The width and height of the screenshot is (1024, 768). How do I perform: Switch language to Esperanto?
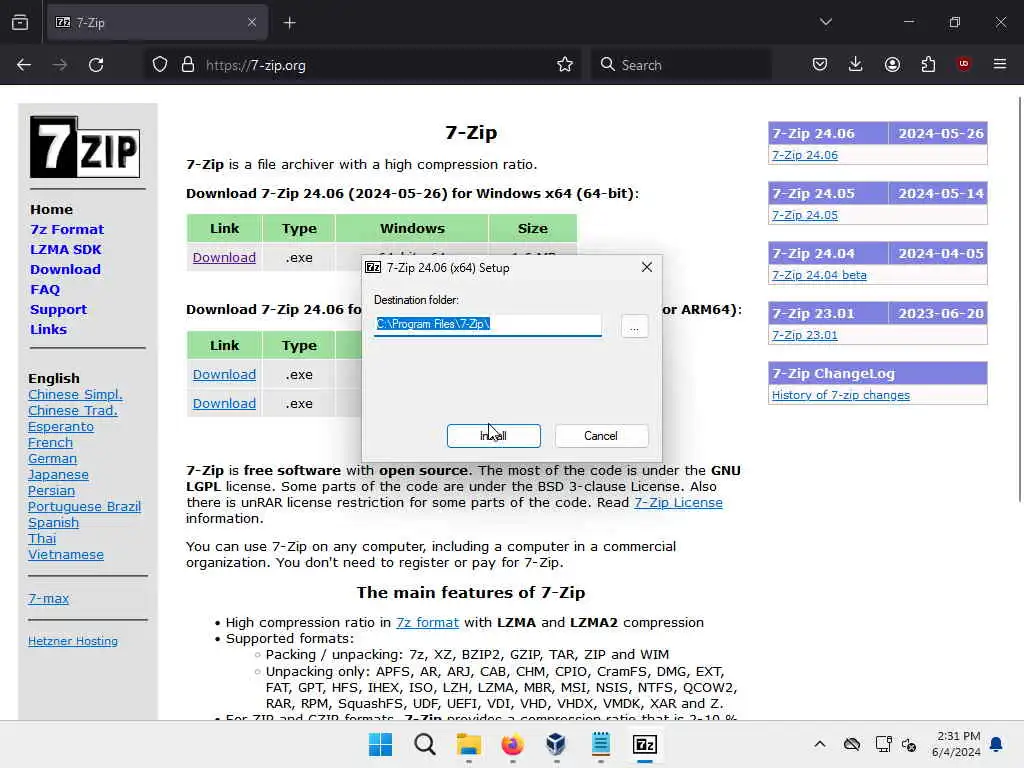pos(61,426)
